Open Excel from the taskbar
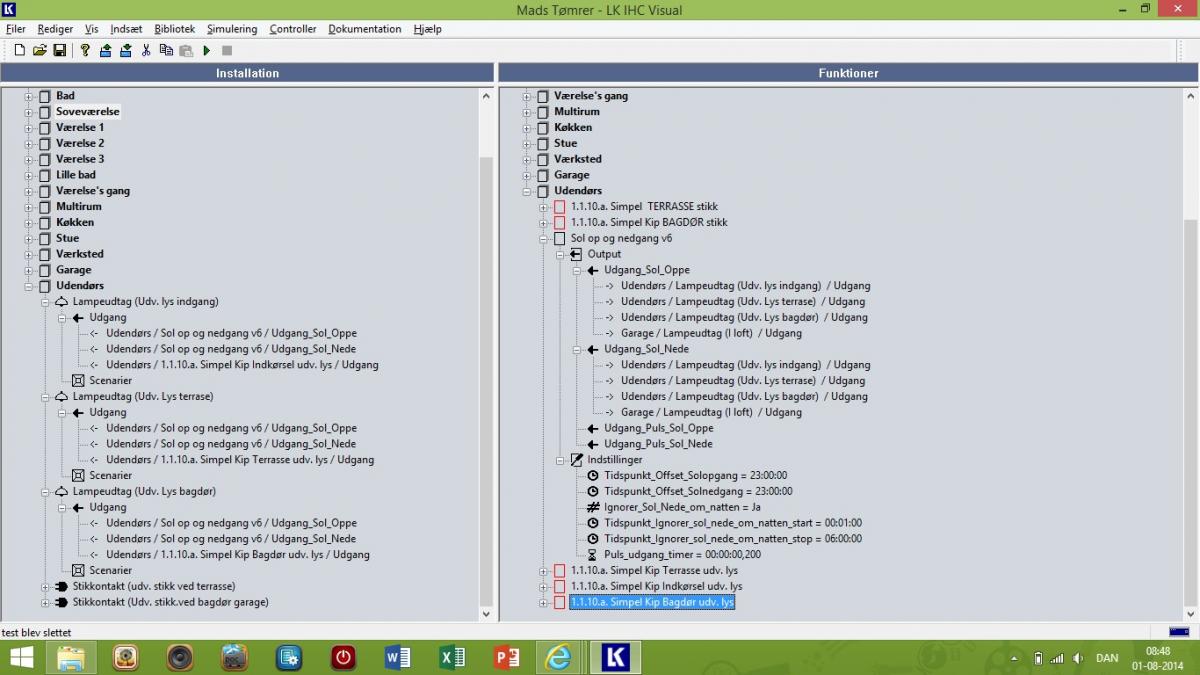 [x=452, y=657]
